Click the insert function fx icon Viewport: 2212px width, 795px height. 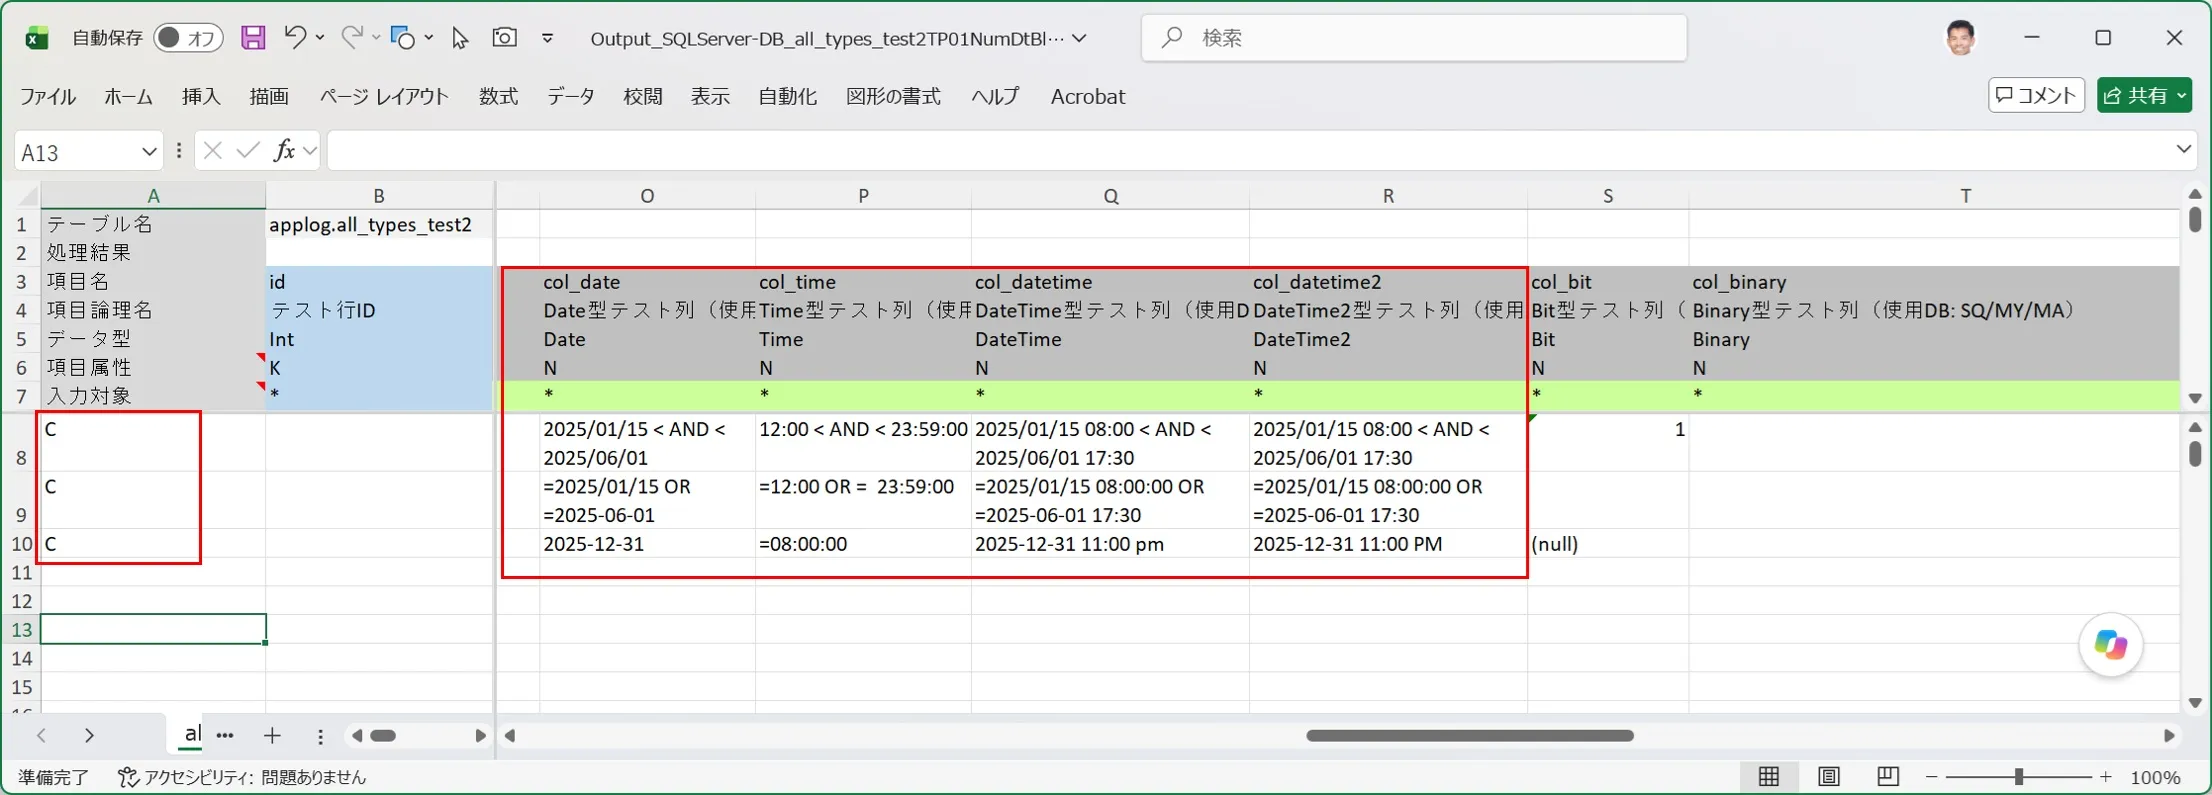285,151
